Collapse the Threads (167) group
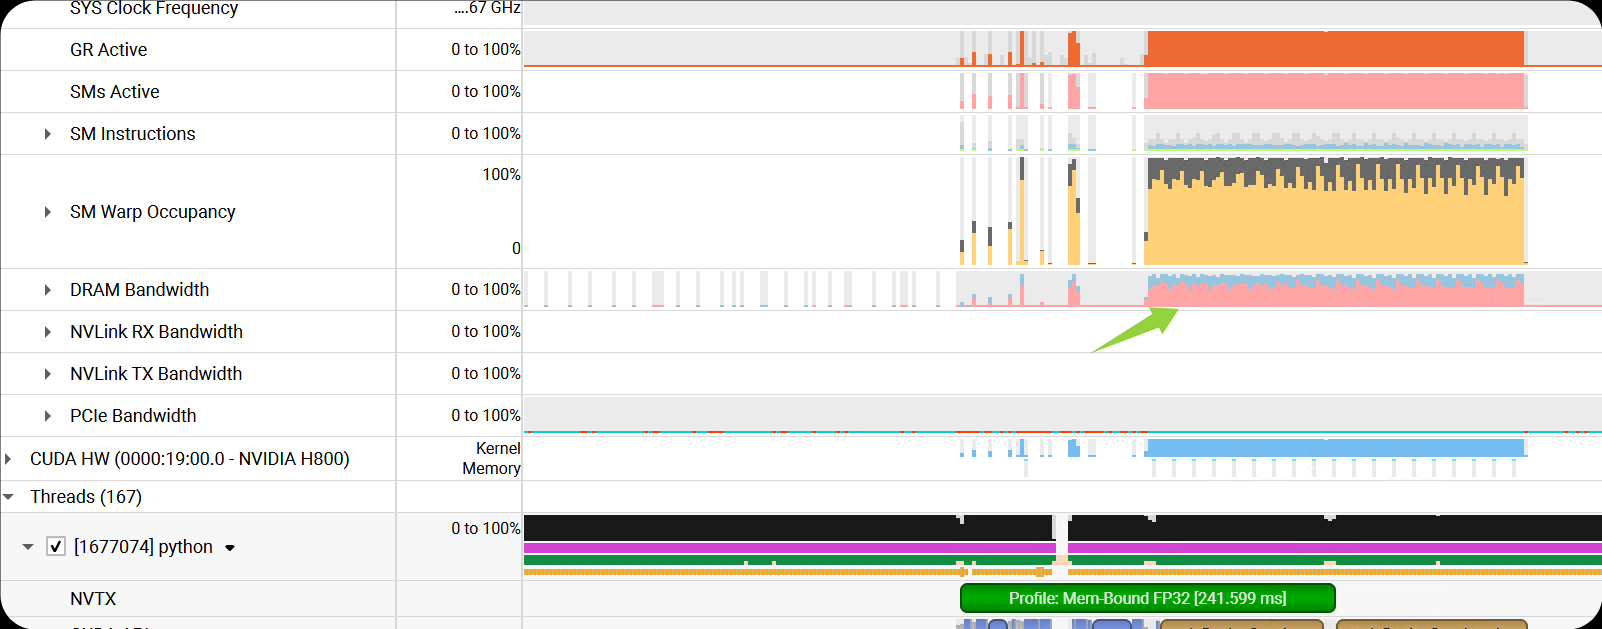Image resolution: width=1602 pixels, height=629 pixels. tap(8, 497)
